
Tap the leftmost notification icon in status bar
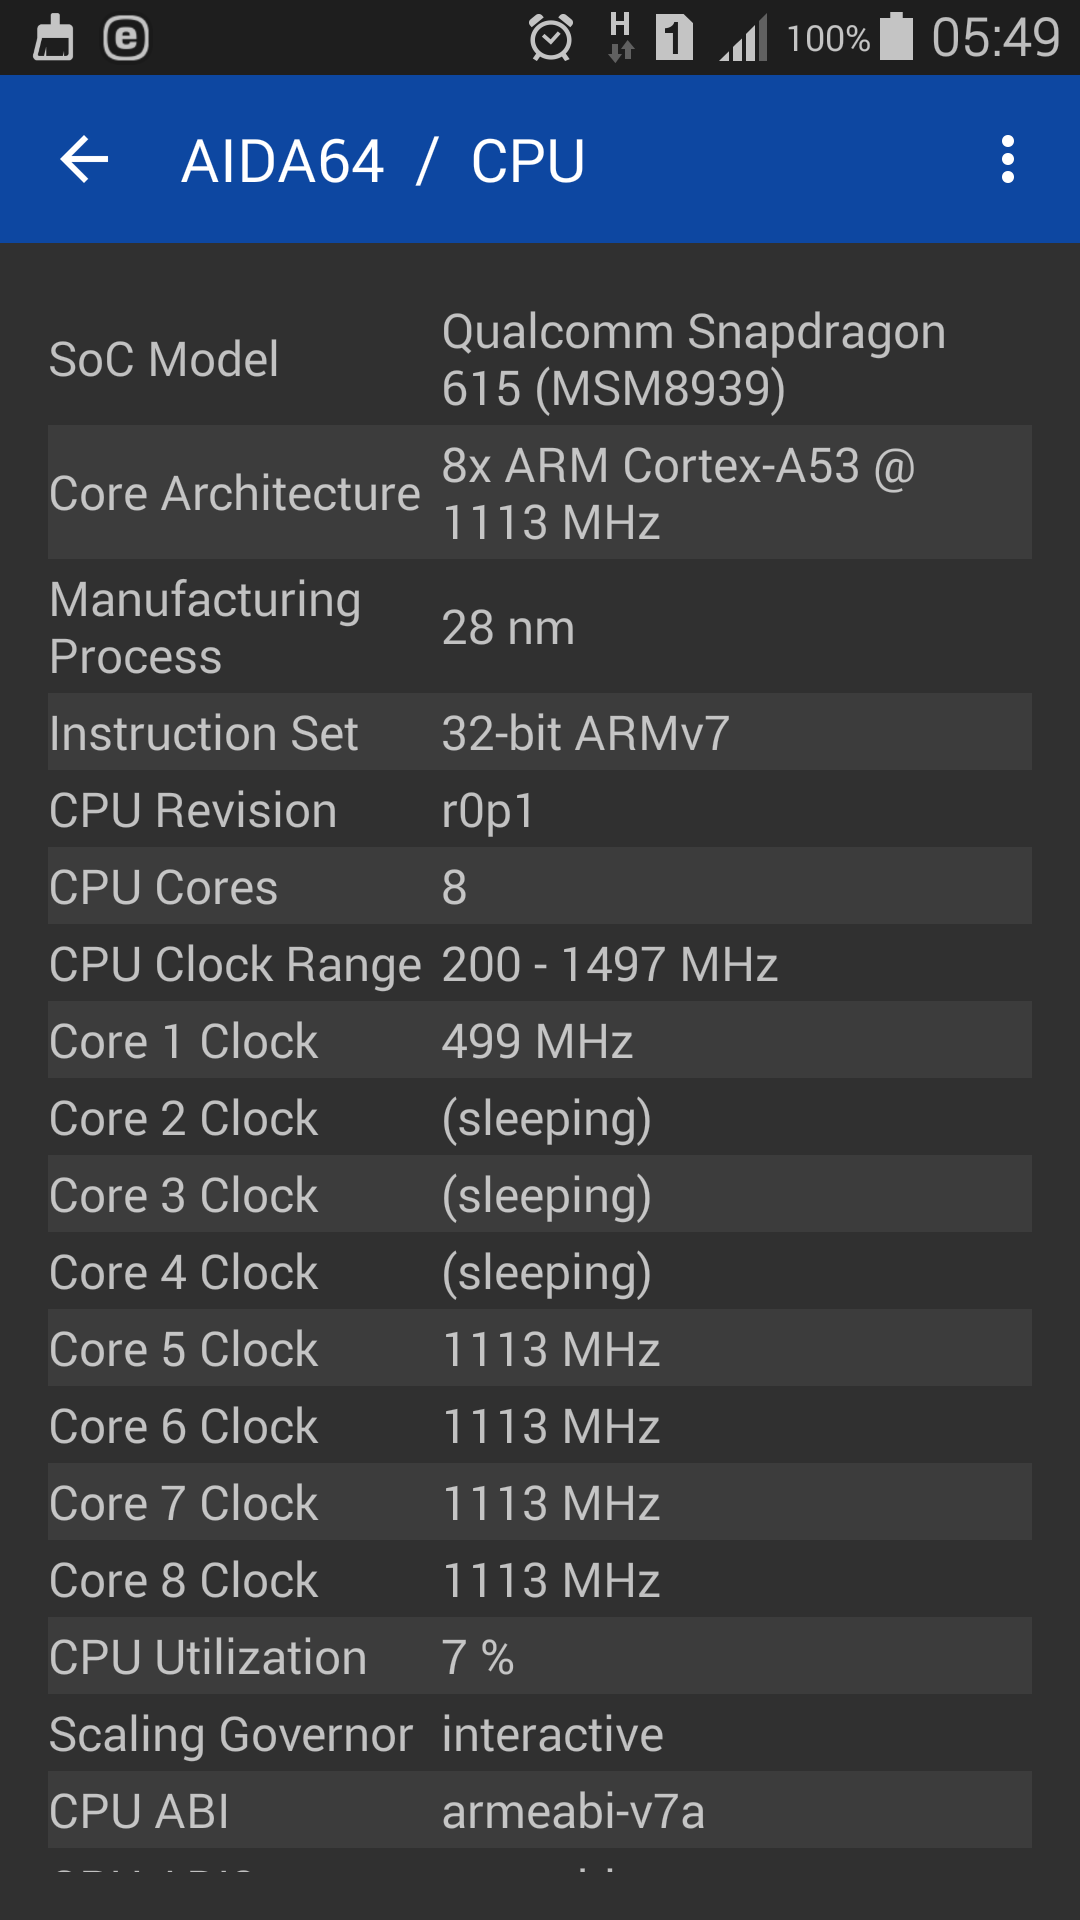point(54,39)
